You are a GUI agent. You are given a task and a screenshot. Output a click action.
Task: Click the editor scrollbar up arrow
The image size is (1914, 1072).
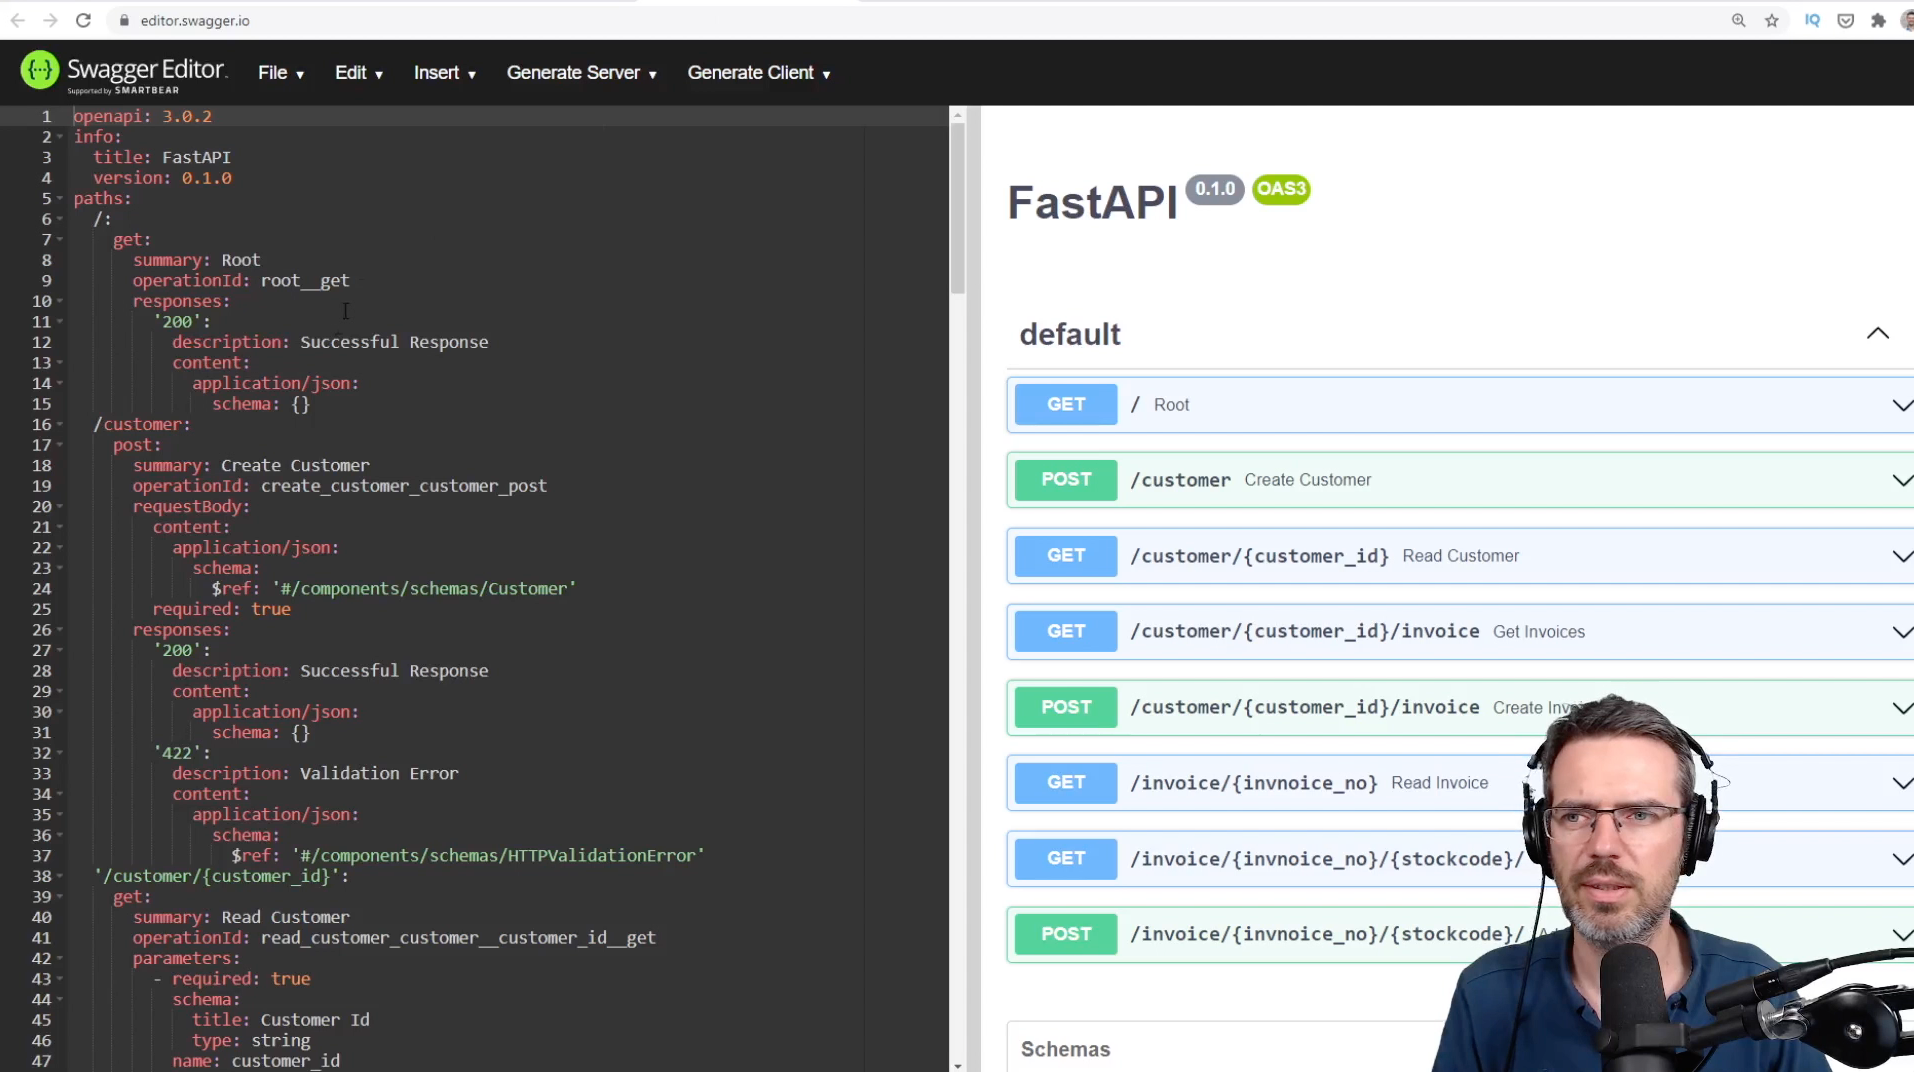point(958,115)
